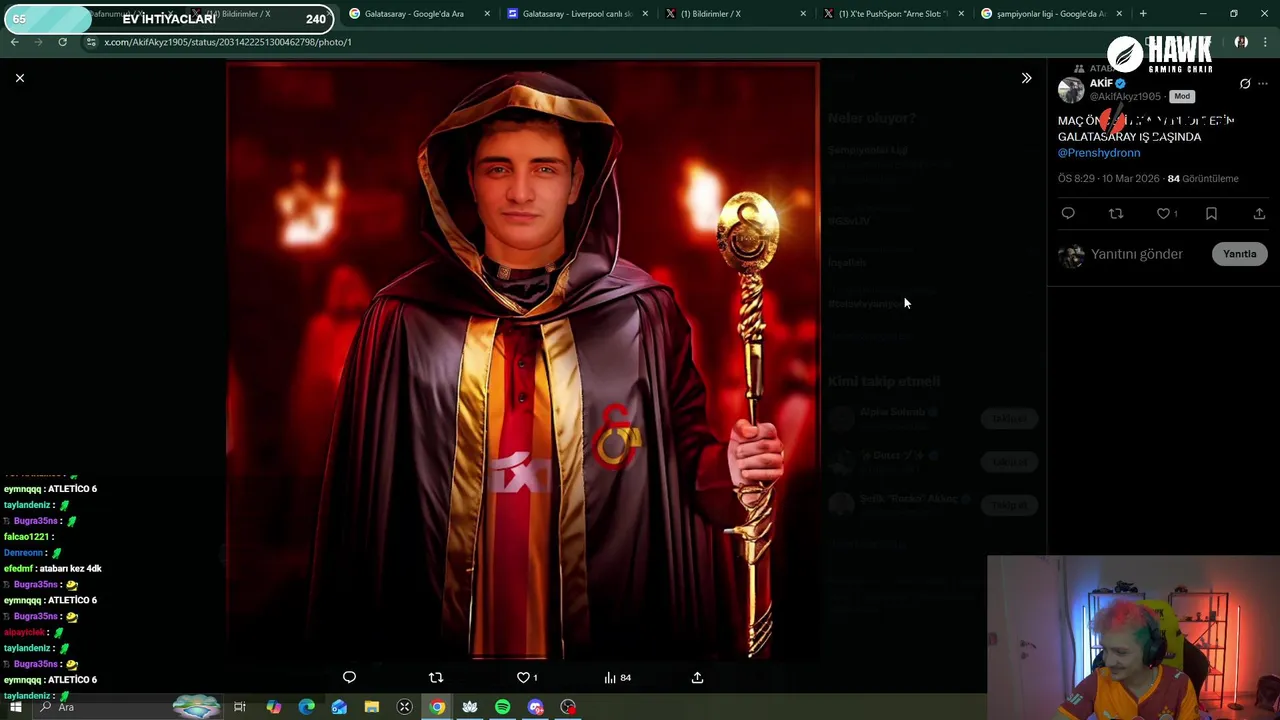Open Spotify from the taskbar

[502, 707]
